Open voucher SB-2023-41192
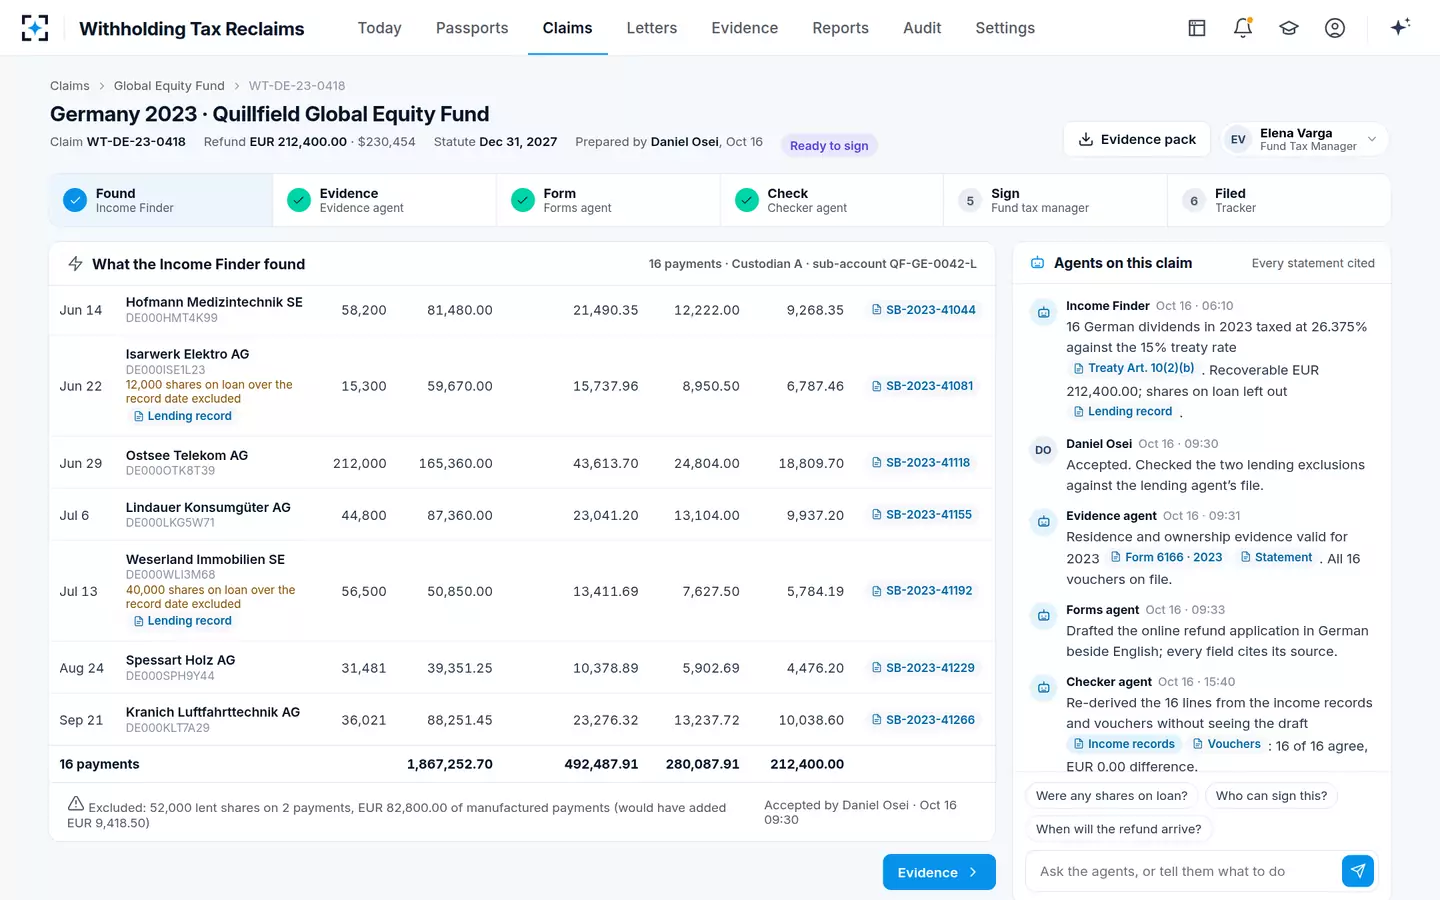Viewport: 1440px width, 900px height. (922, 591)
